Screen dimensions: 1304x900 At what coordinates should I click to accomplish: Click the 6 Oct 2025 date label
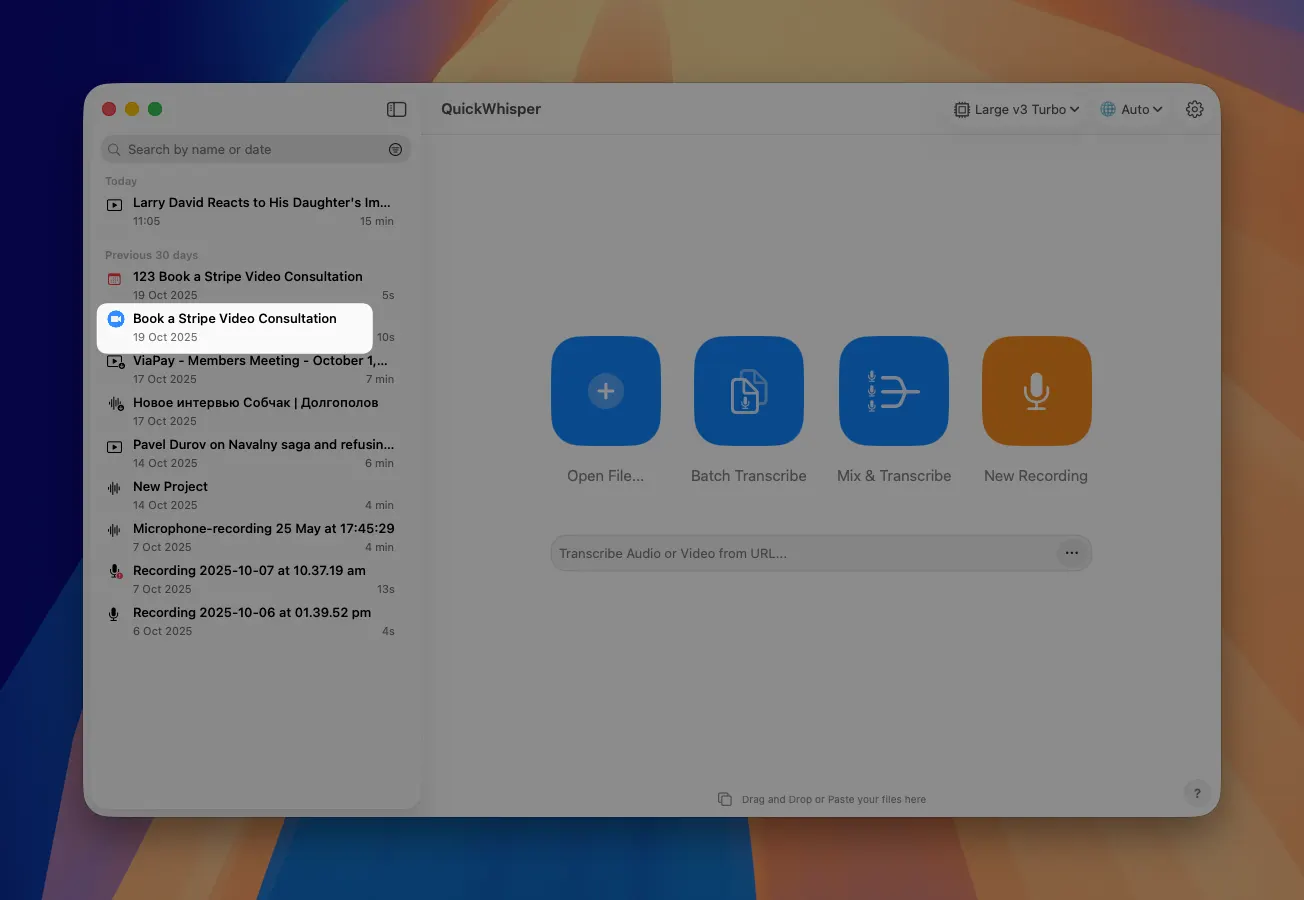162,631
